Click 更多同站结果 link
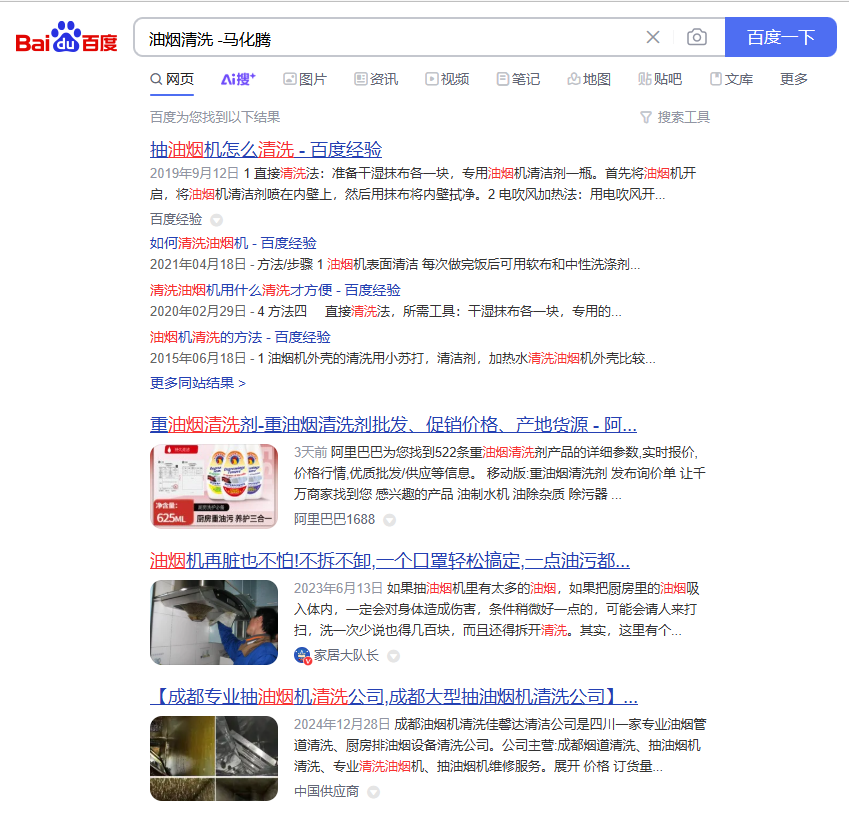This screenshot has height=823, width=849. (198, 383)
